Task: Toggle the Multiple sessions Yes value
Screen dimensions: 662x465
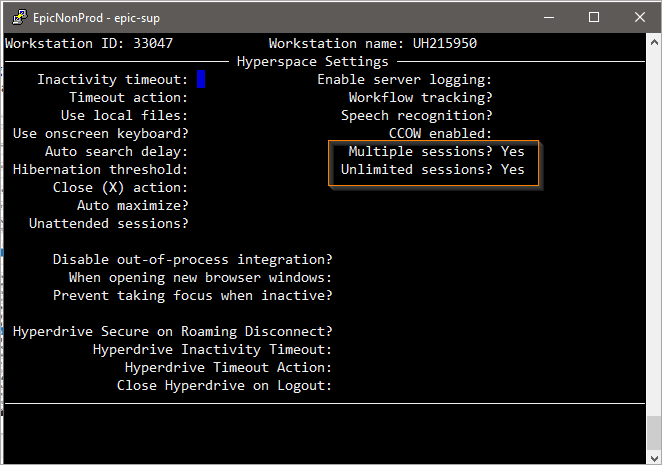Action: pyautogui.click(x=512, y=151)
